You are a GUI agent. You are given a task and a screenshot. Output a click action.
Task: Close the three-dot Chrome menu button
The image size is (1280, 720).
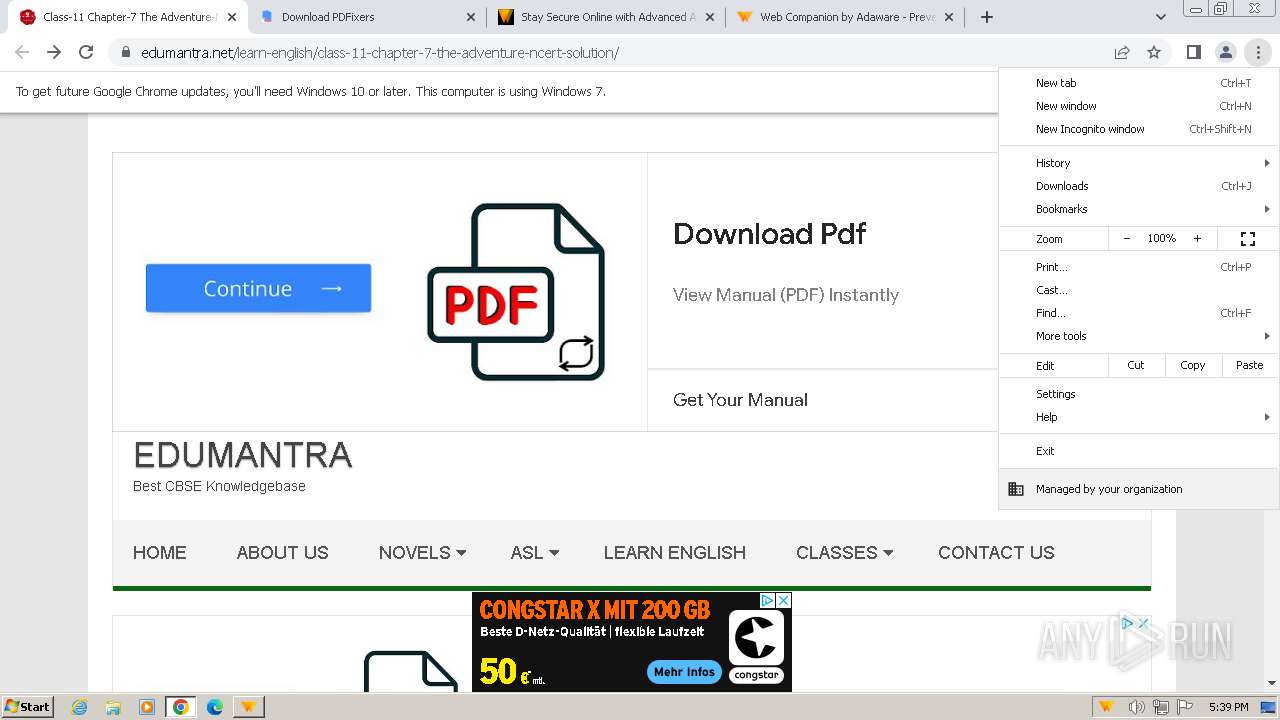click(1258, 52)
